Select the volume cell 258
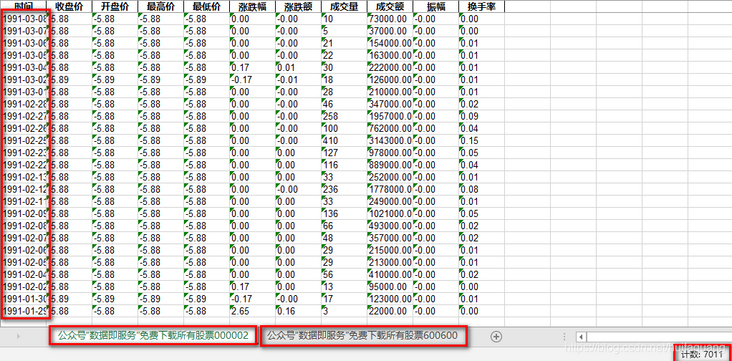 (x=344, y=116)
